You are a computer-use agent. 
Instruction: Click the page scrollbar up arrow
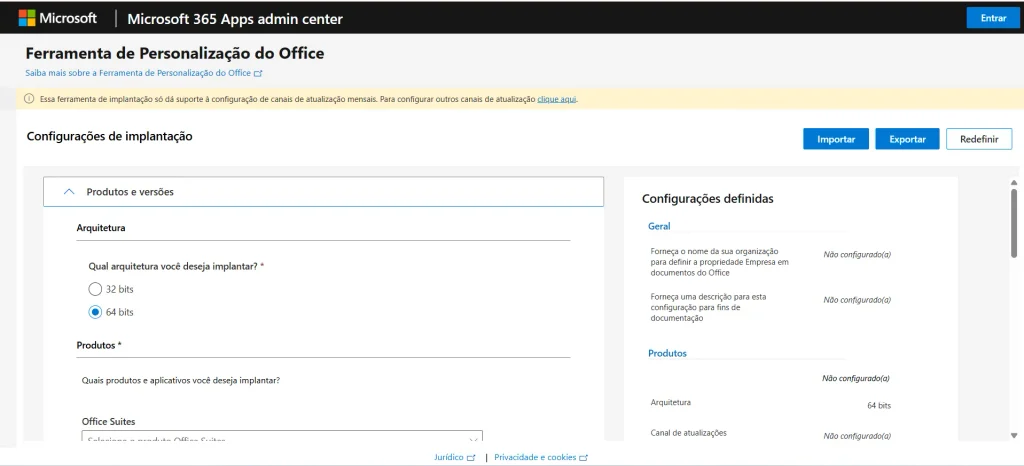click(x=1014, y=183)
